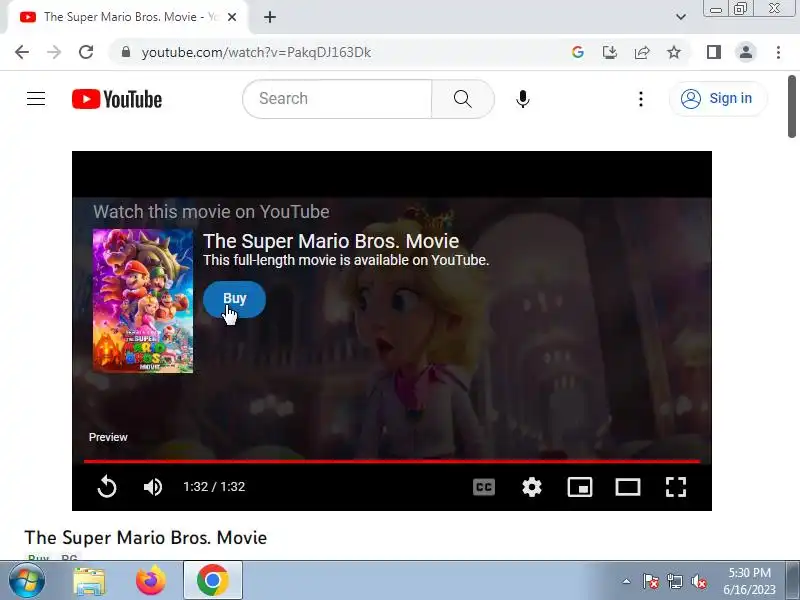Screen dimensions: 800x600
Task: Focus the YouTube Search field
Action: pyautogui.click(x=337, y=99)
